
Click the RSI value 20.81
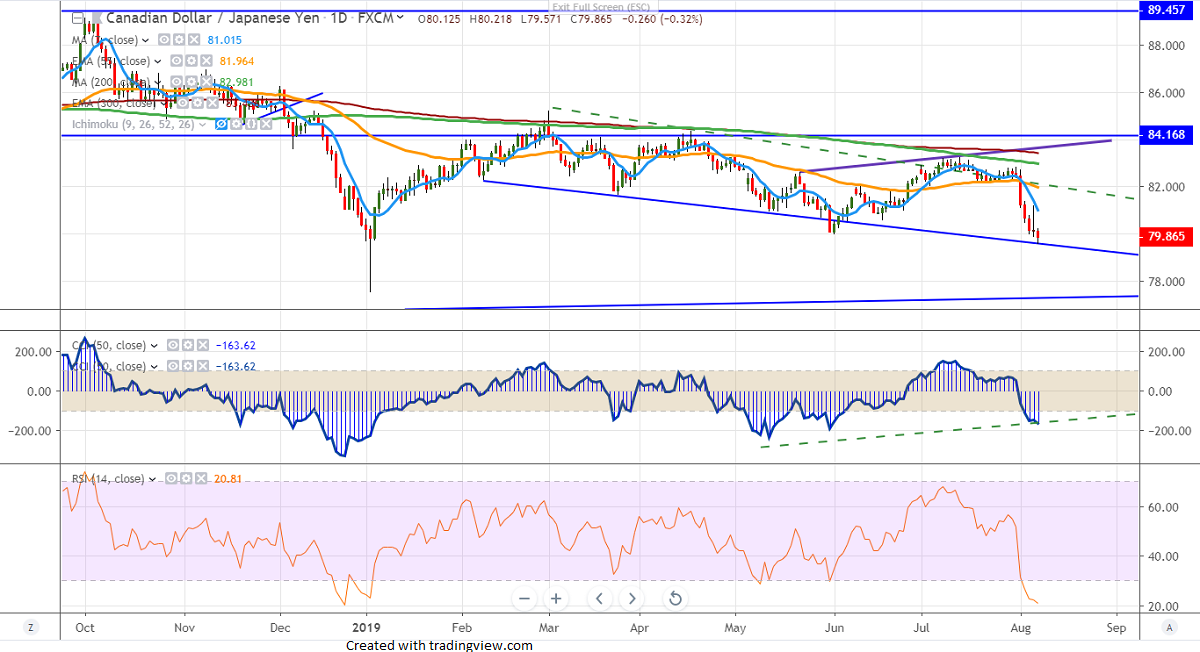(x=228, y=479)
